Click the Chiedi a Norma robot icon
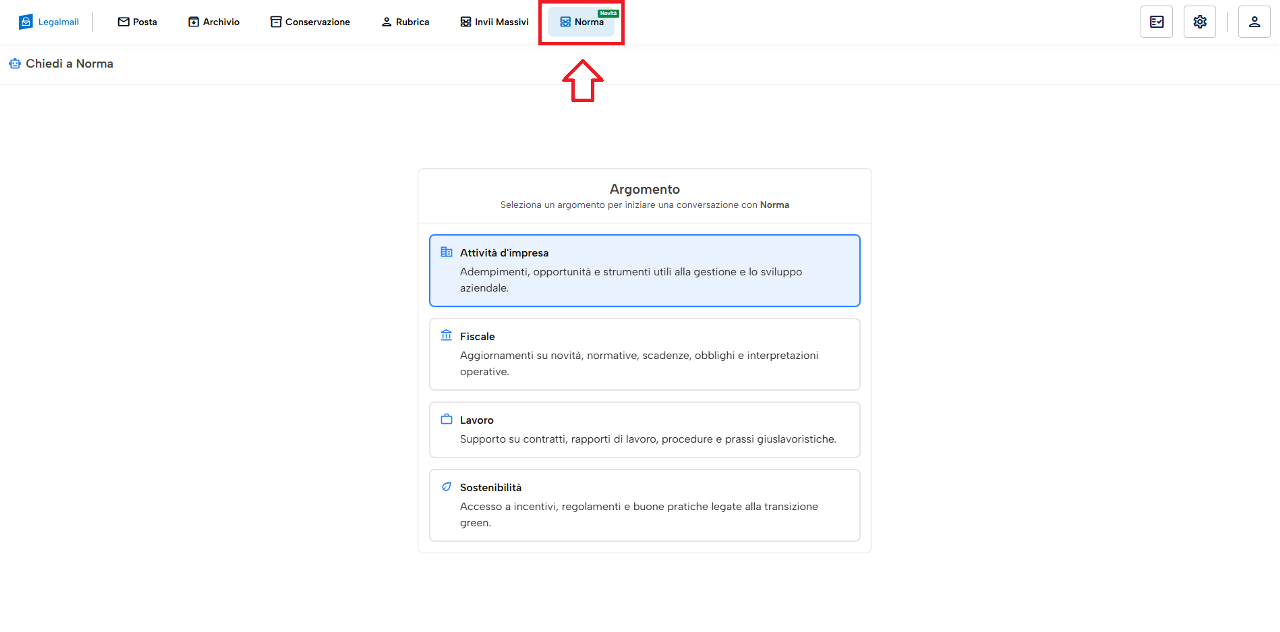Image resolution: width=1280 pixels, height=632 pixels. (15, 64)
